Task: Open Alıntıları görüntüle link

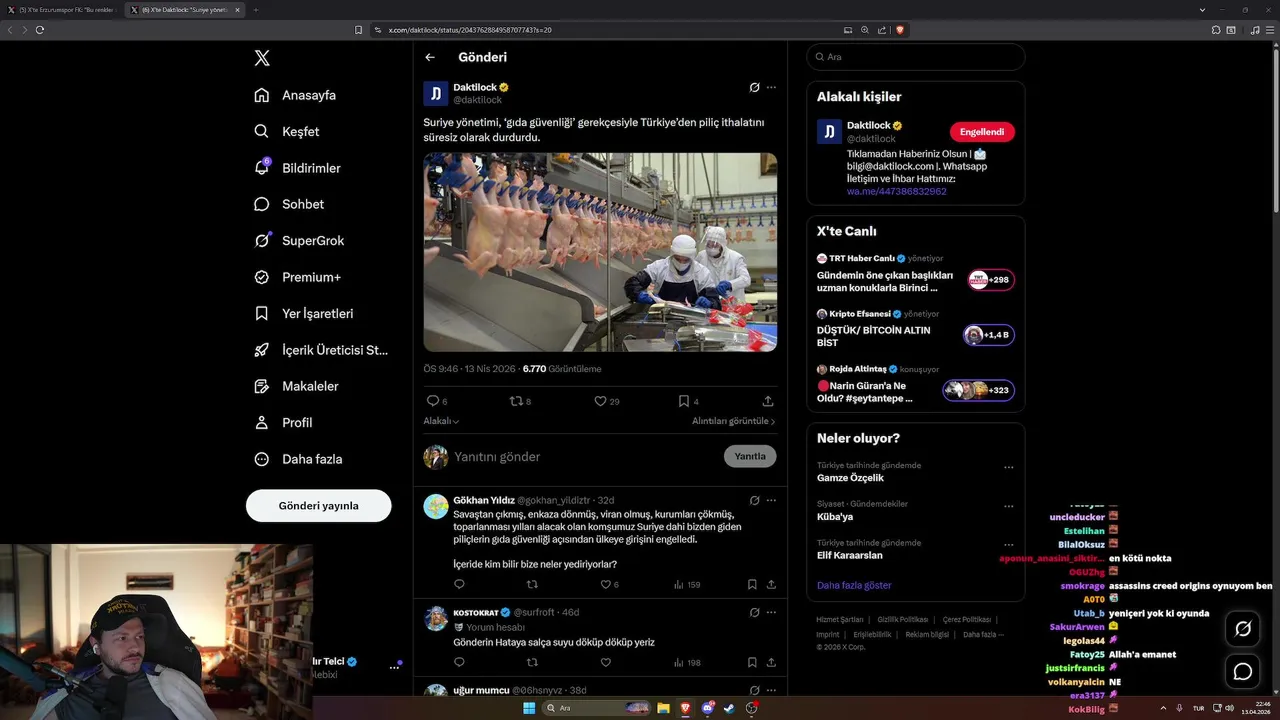Action: (734, 421)
